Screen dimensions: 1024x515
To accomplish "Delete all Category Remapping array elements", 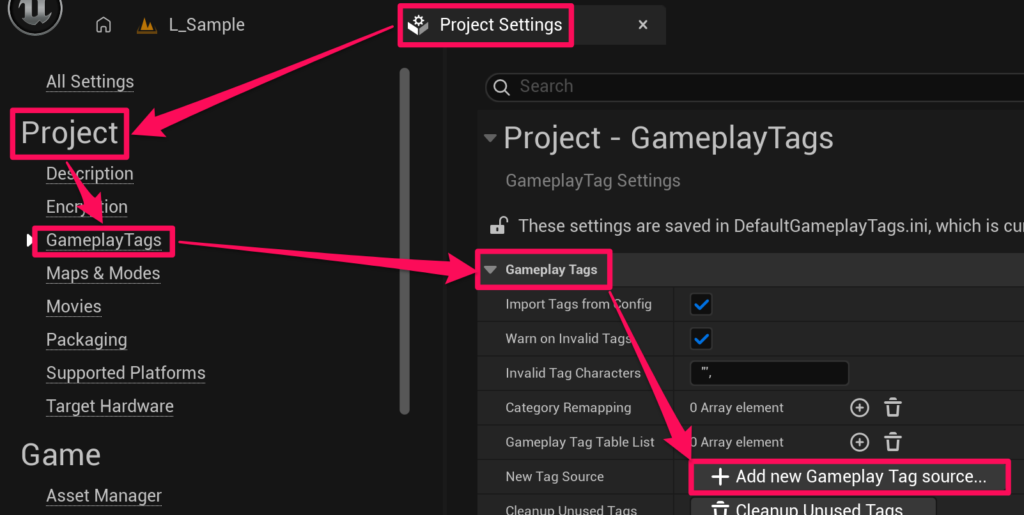I will tap(893, 408).
